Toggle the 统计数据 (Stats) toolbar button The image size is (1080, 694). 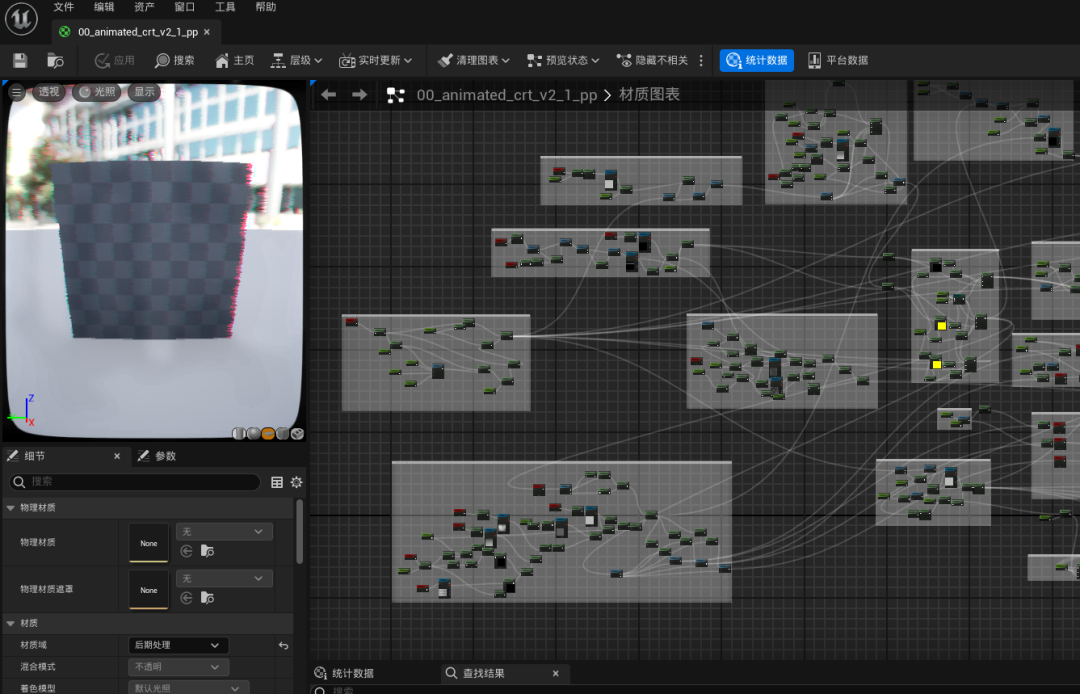tap(757, 61)
